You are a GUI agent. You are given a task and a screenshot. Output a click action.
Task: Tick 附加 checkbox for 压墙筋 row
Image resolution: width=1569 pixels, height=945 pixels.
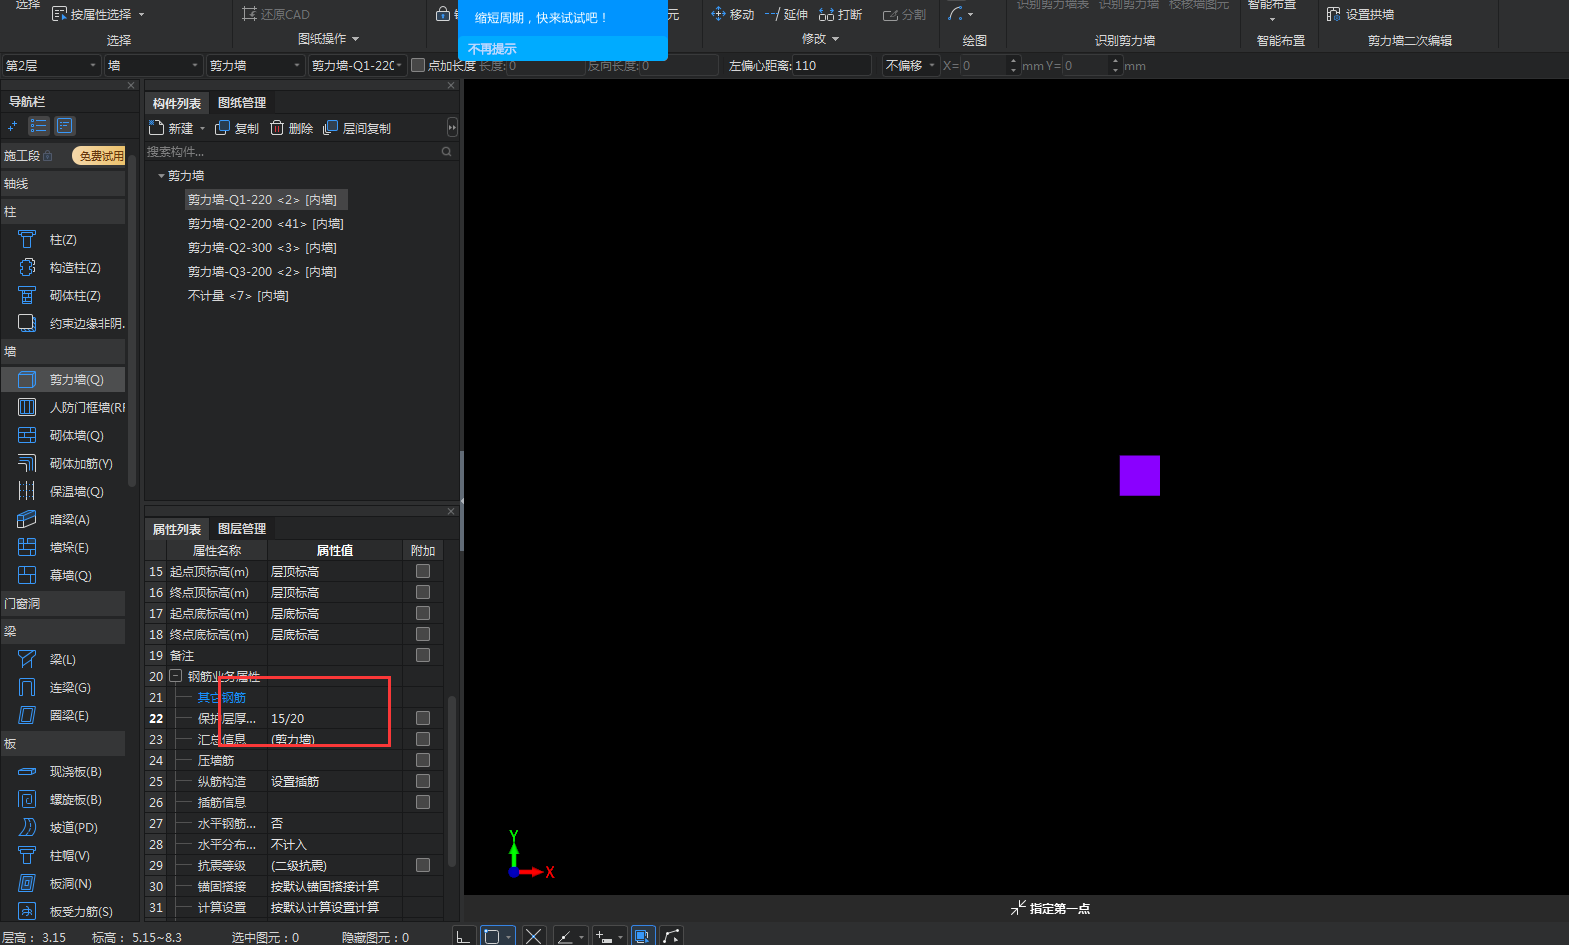coord(423,760)
